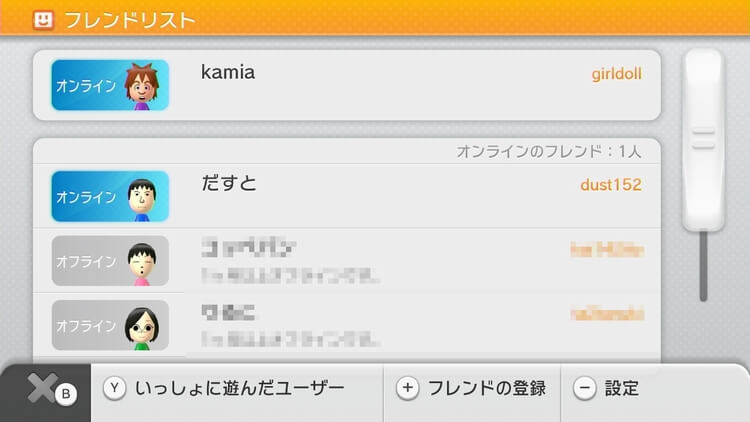The height and width of the screenshot is (422, 750).
Task: Select だすと's Mii avatar
Action: point(142,200)
